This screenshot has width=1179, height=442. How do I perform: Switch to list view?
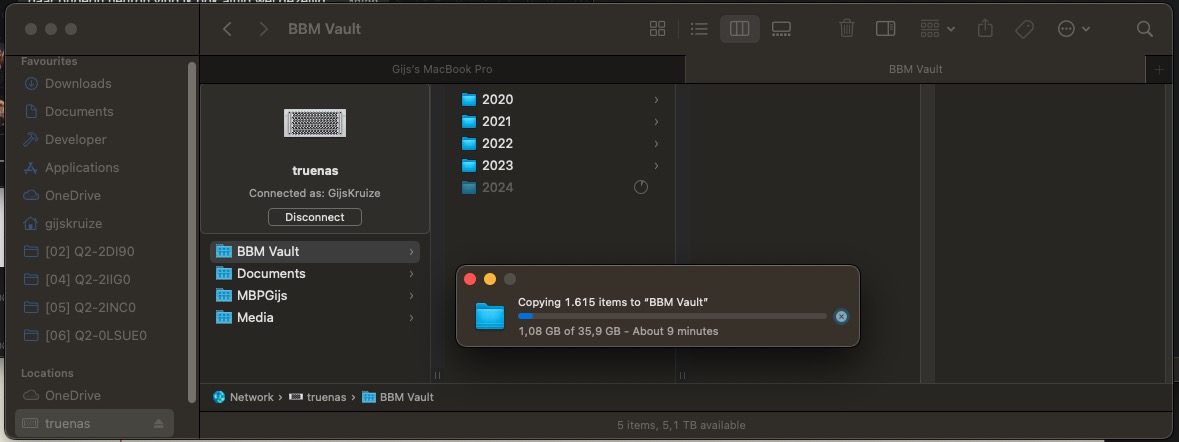699,29
